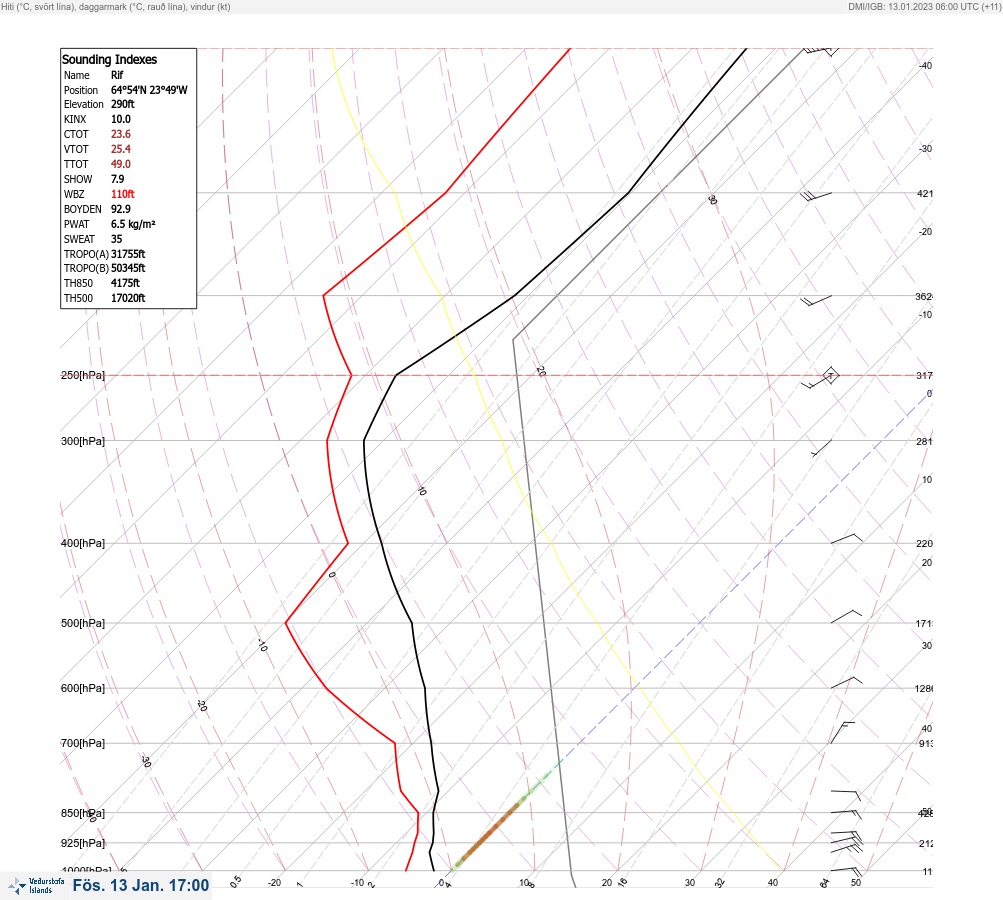Click the 600[hPa] pressure label
This screenshot has width=1003, height=900.
click(x=83, y=688)
